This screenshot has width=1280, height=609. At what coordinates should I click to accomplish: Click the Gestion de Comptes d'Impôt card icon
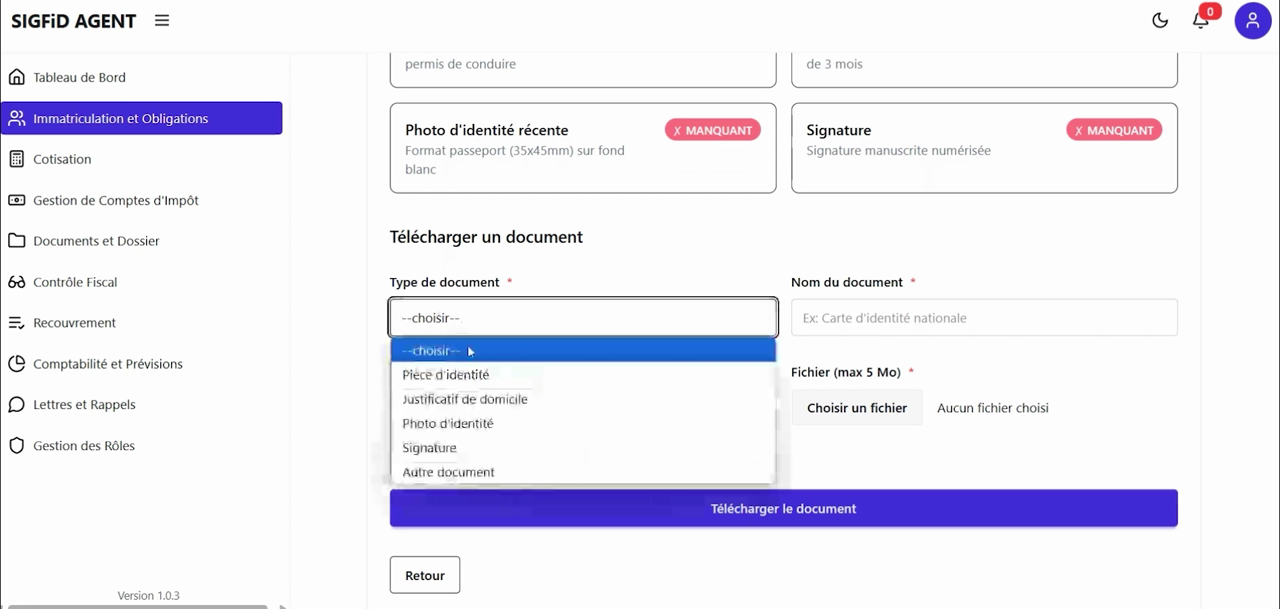tap(17, 200)
